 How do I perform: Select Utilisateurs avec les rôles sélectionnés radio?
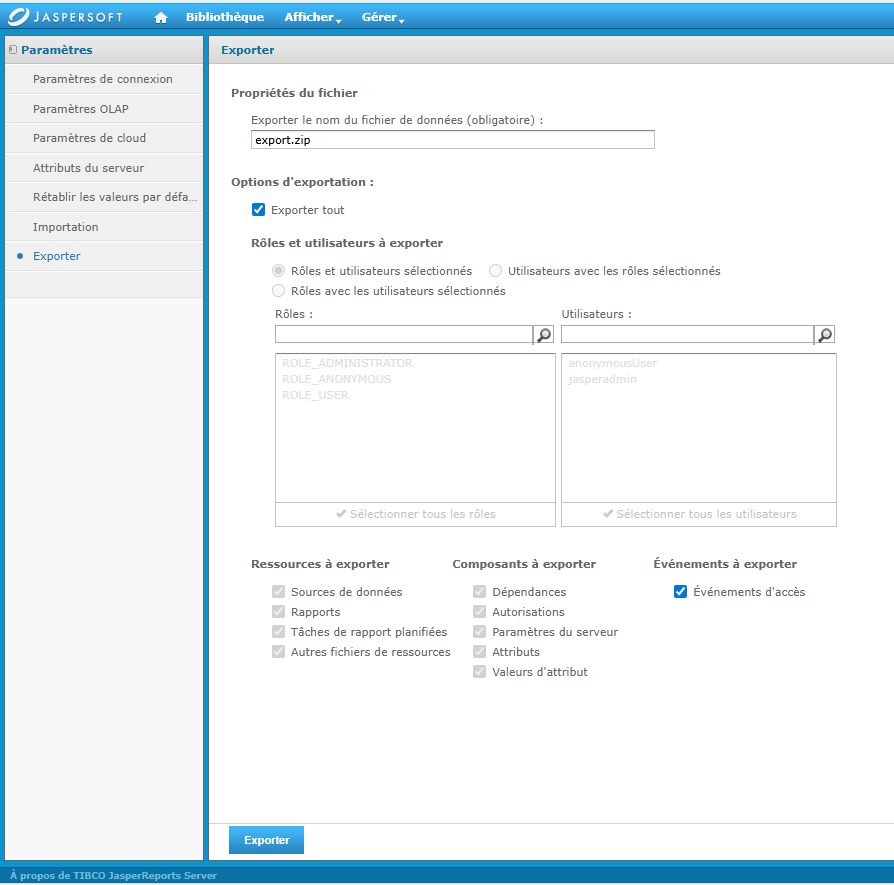tap(496, 271)
